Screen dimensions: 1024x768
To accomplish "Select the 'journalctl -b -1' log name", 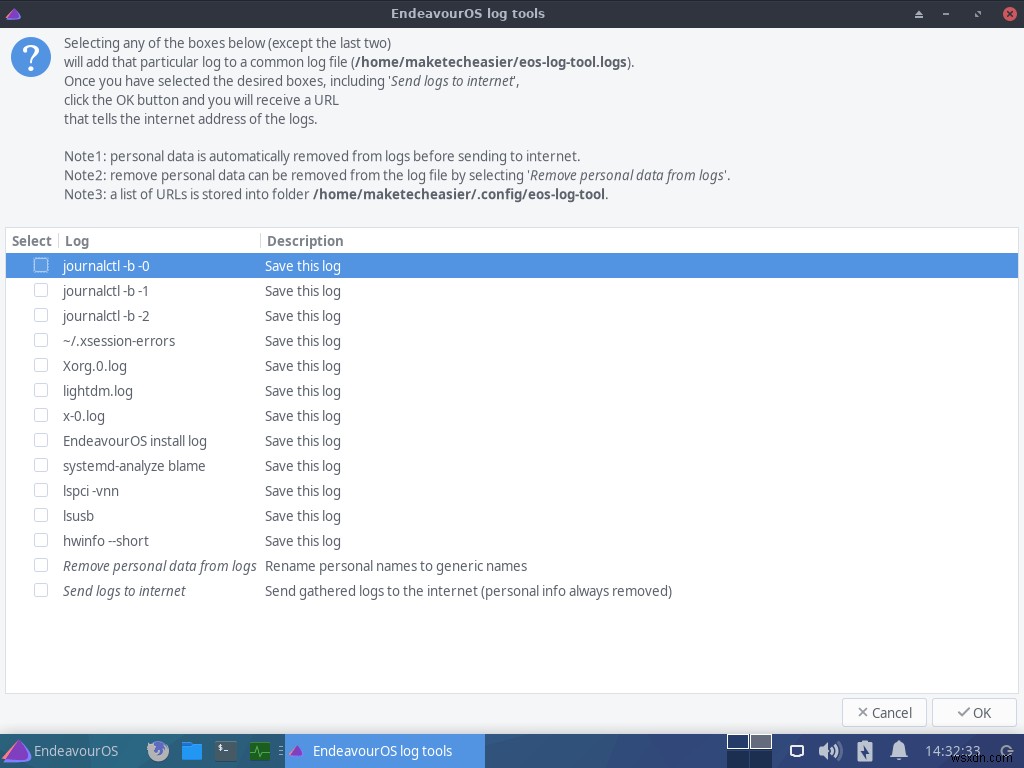I will [106, 291].
